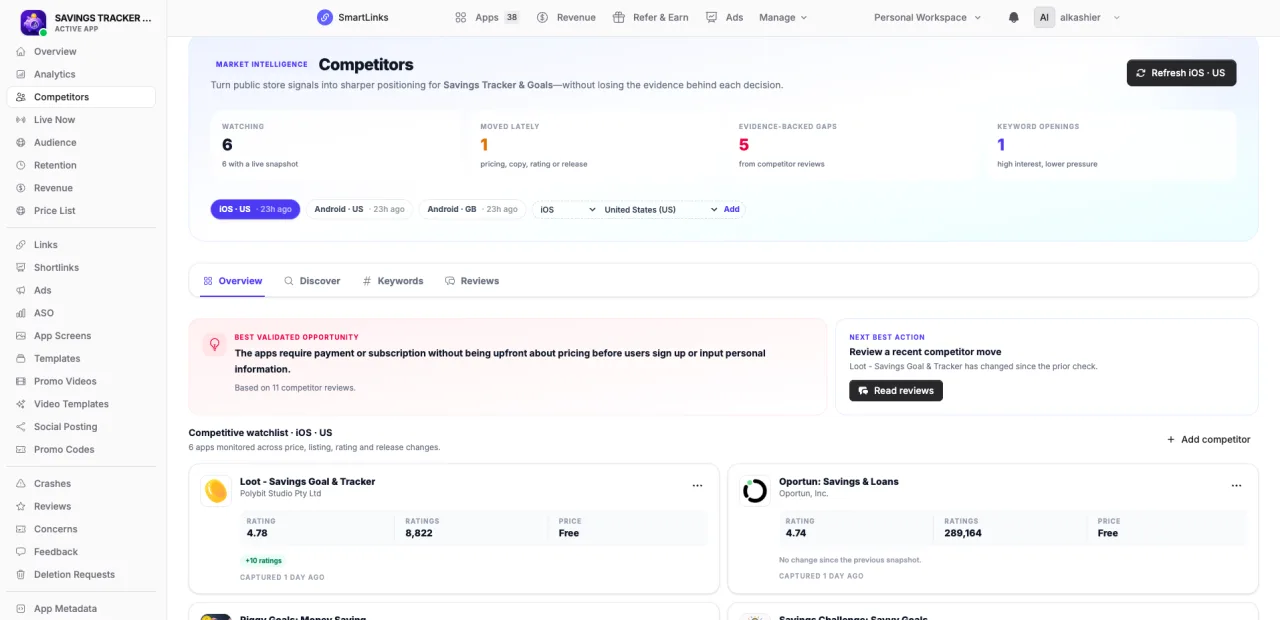Switch to the Discover tab
The width and height of the screenshot is (1280, 620).
[312, 281]
